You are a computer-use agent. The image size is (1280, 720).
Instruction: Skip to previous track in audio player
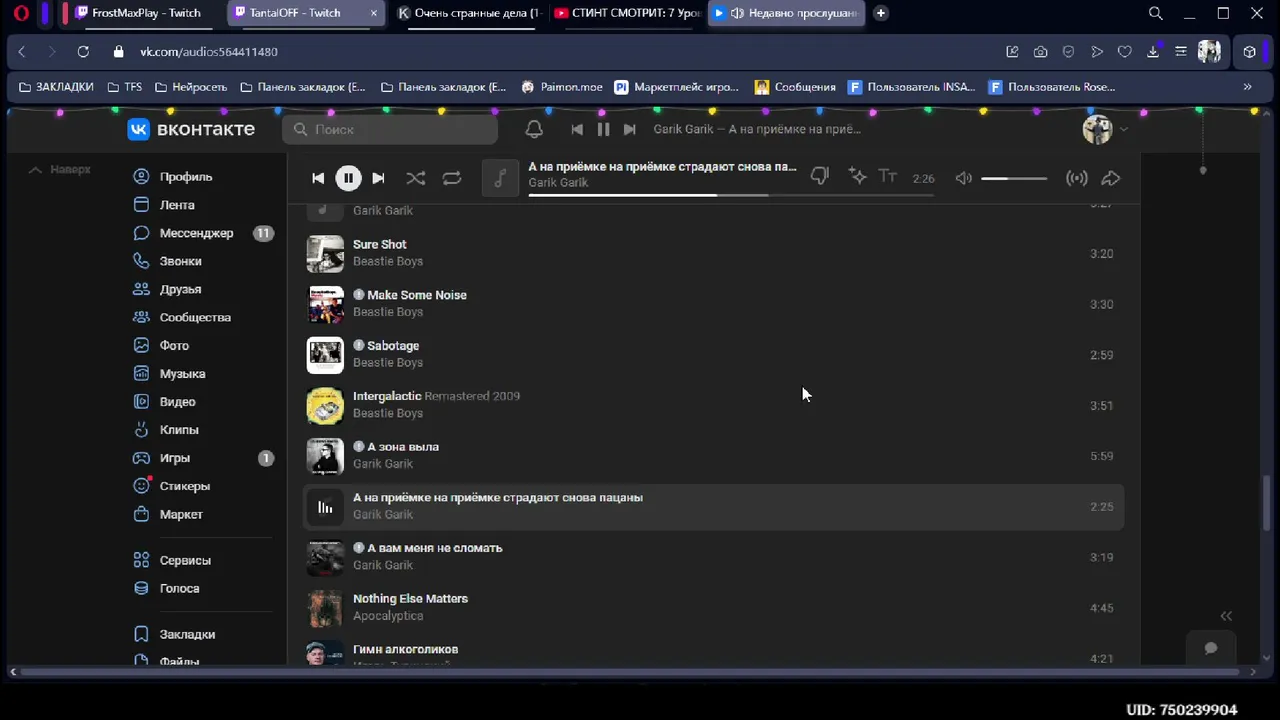click(318, 178)
